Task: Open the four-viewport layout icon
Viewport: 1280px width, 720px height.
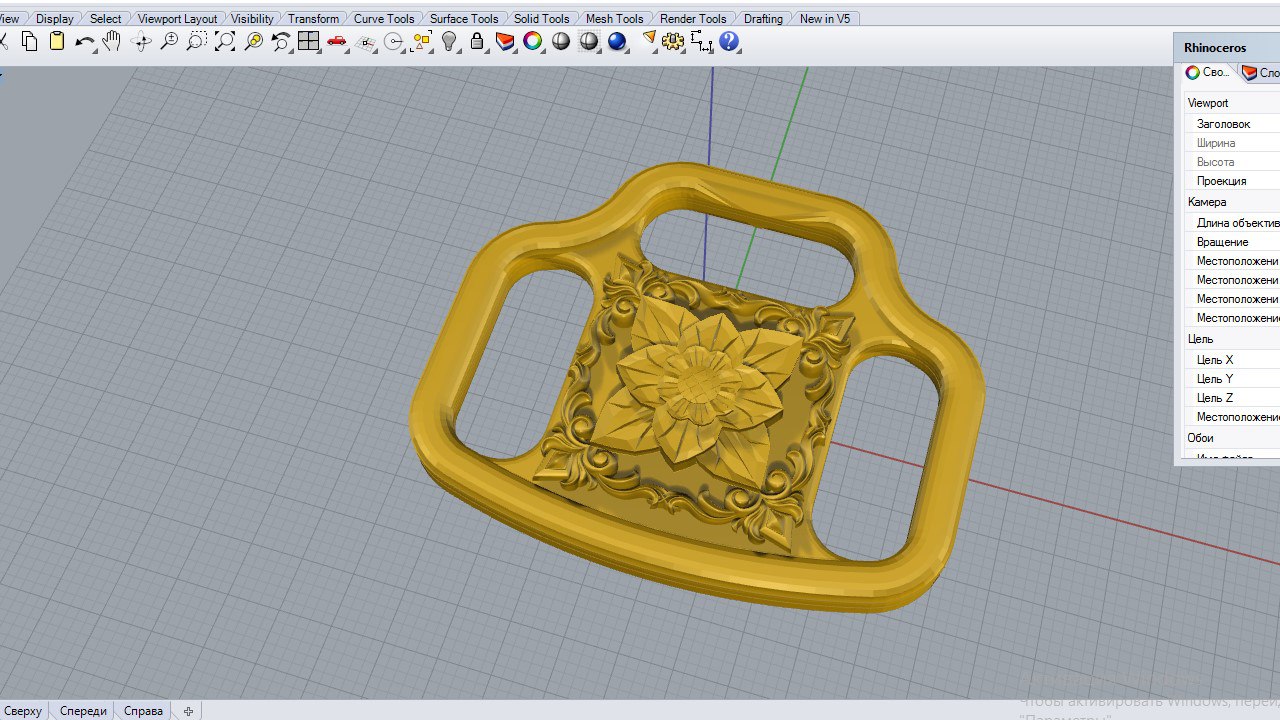Action: click(x=308, y=42)
